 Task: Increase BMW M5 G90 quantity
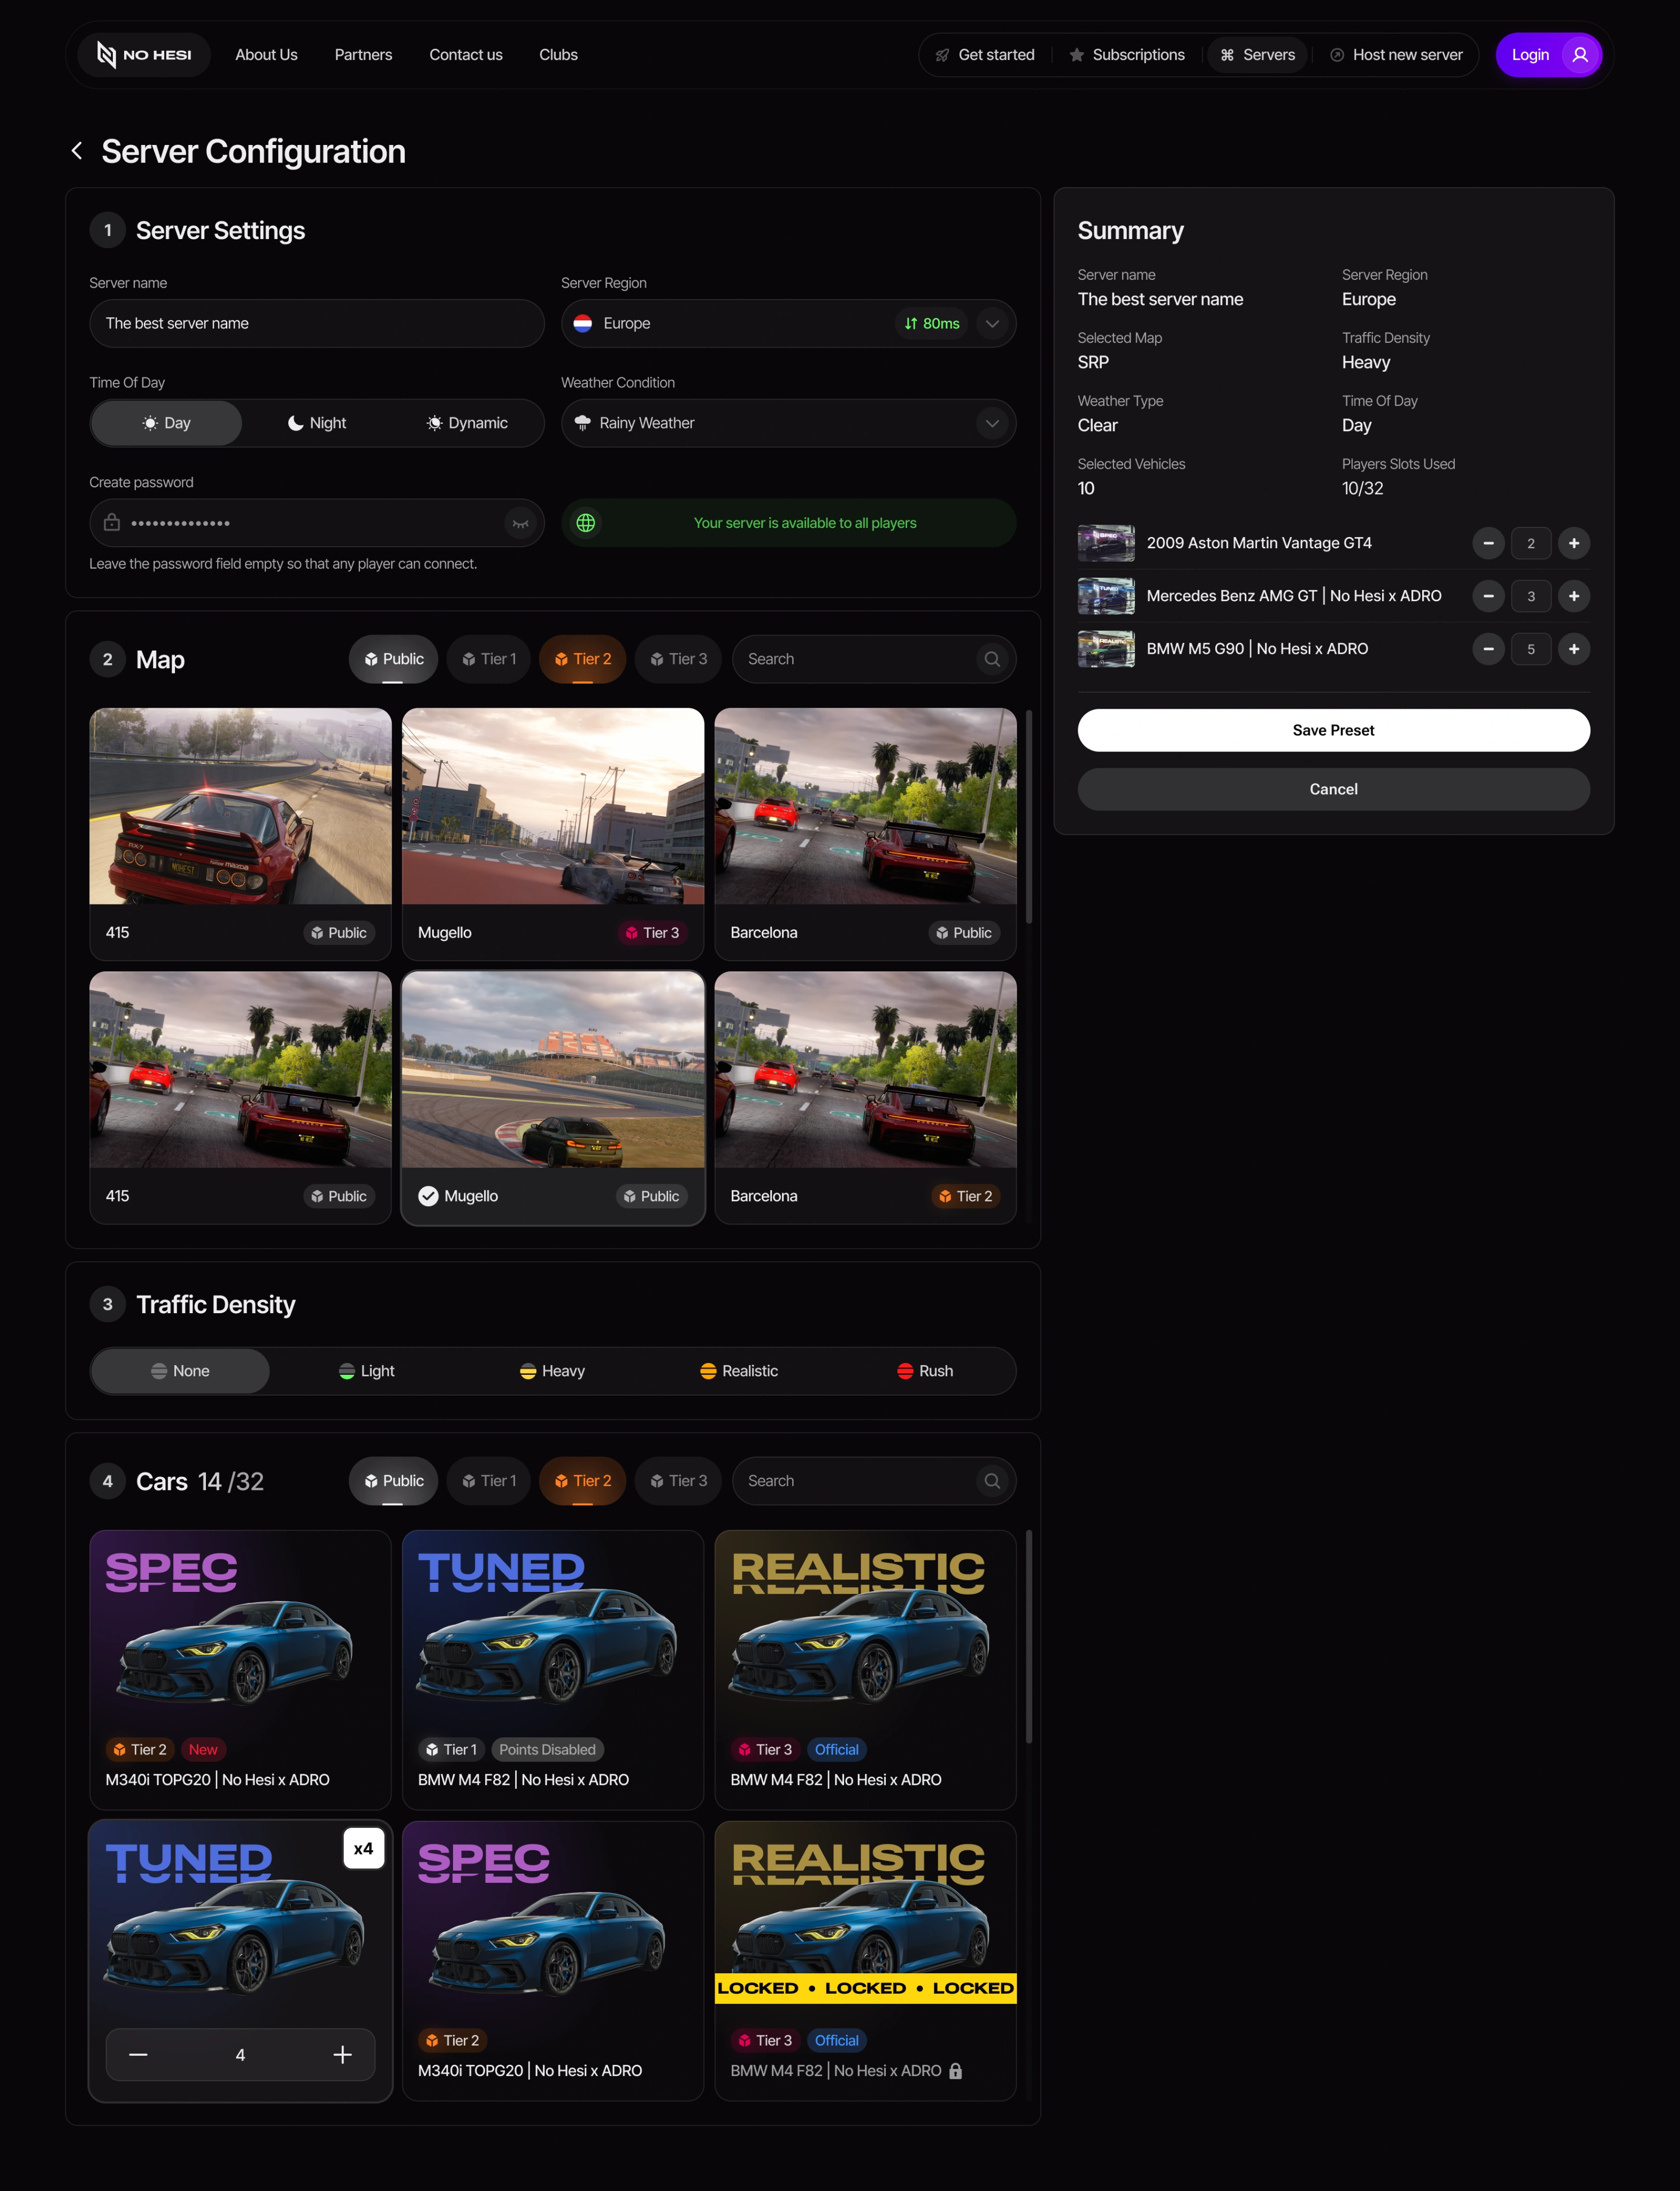click(1573, 649)
